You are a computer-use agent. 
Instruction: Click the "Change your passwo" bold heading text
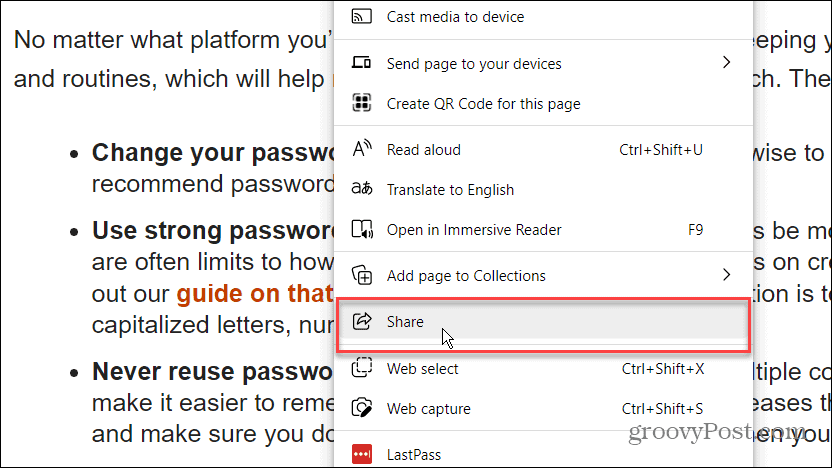pyautogui.click(x=212, y=154)
